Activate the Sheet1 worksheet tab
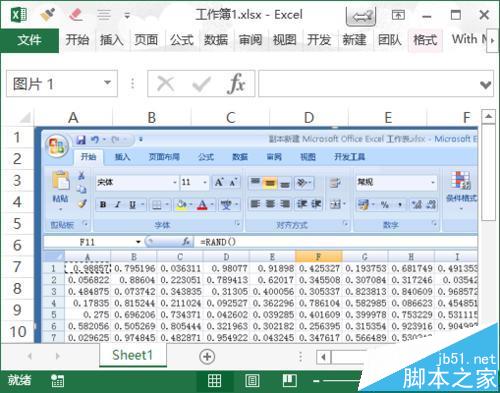500x393 pixels. pyautogui.click(x=133, y=355)
